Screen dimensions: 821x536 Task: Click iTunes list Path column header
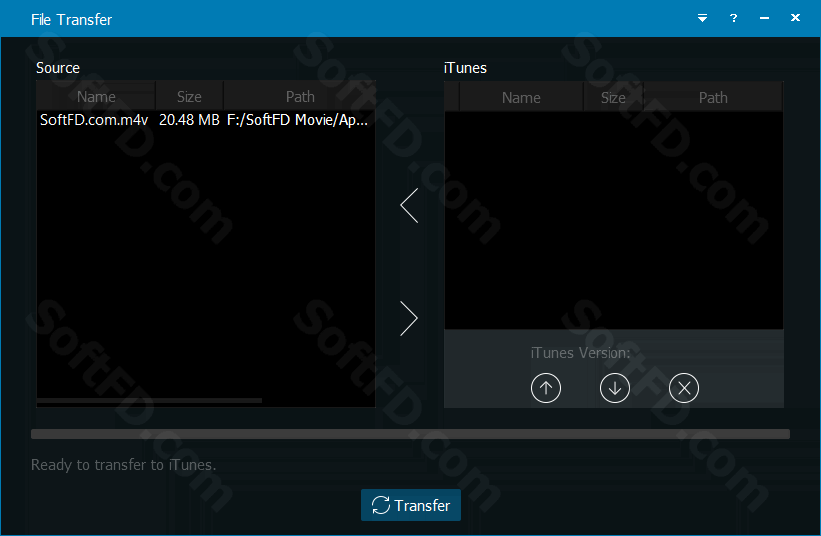click(x=713, y=97)
